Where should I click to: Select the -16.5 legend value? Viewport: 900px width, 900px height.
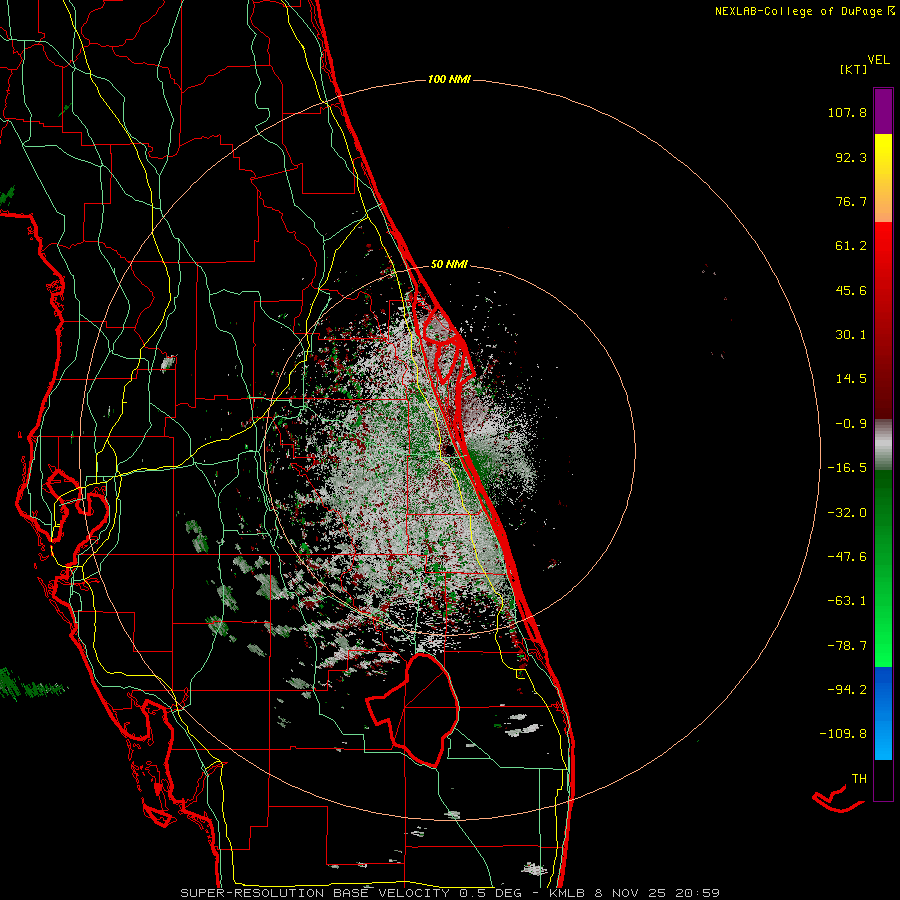[847, 468]
